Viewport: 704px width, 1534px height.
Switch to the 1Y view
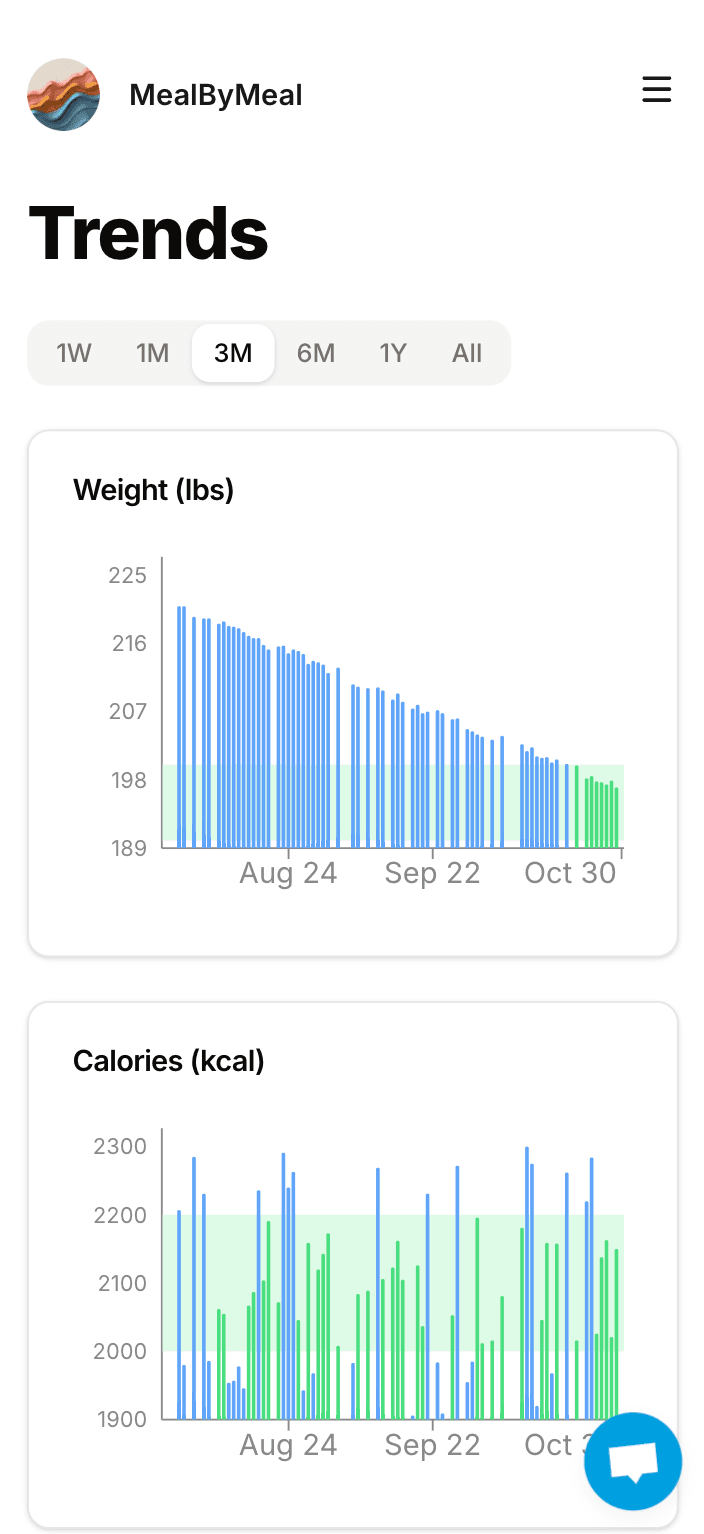392,353
